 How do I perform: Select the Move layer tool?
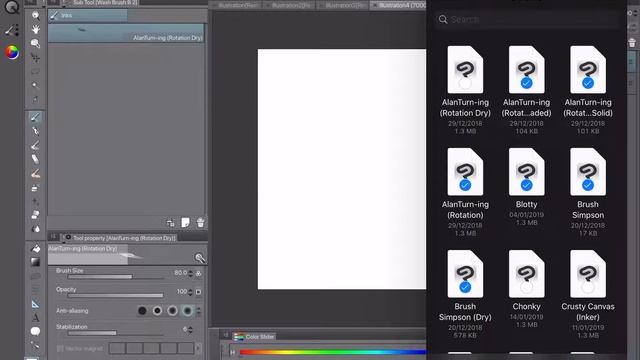(x=36, y=58)
